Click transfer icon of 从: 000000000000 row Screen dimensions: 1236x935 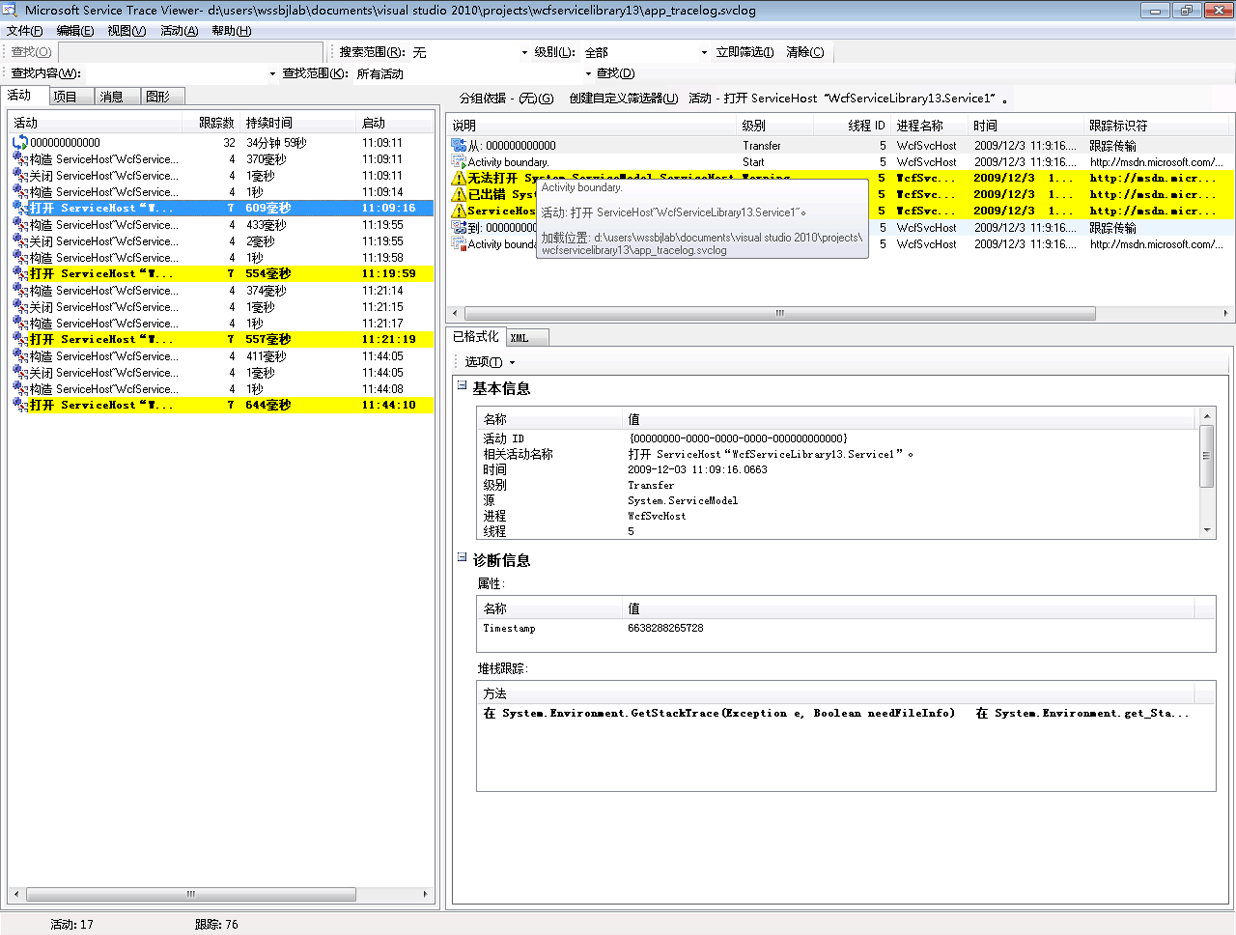coord(459,145)
